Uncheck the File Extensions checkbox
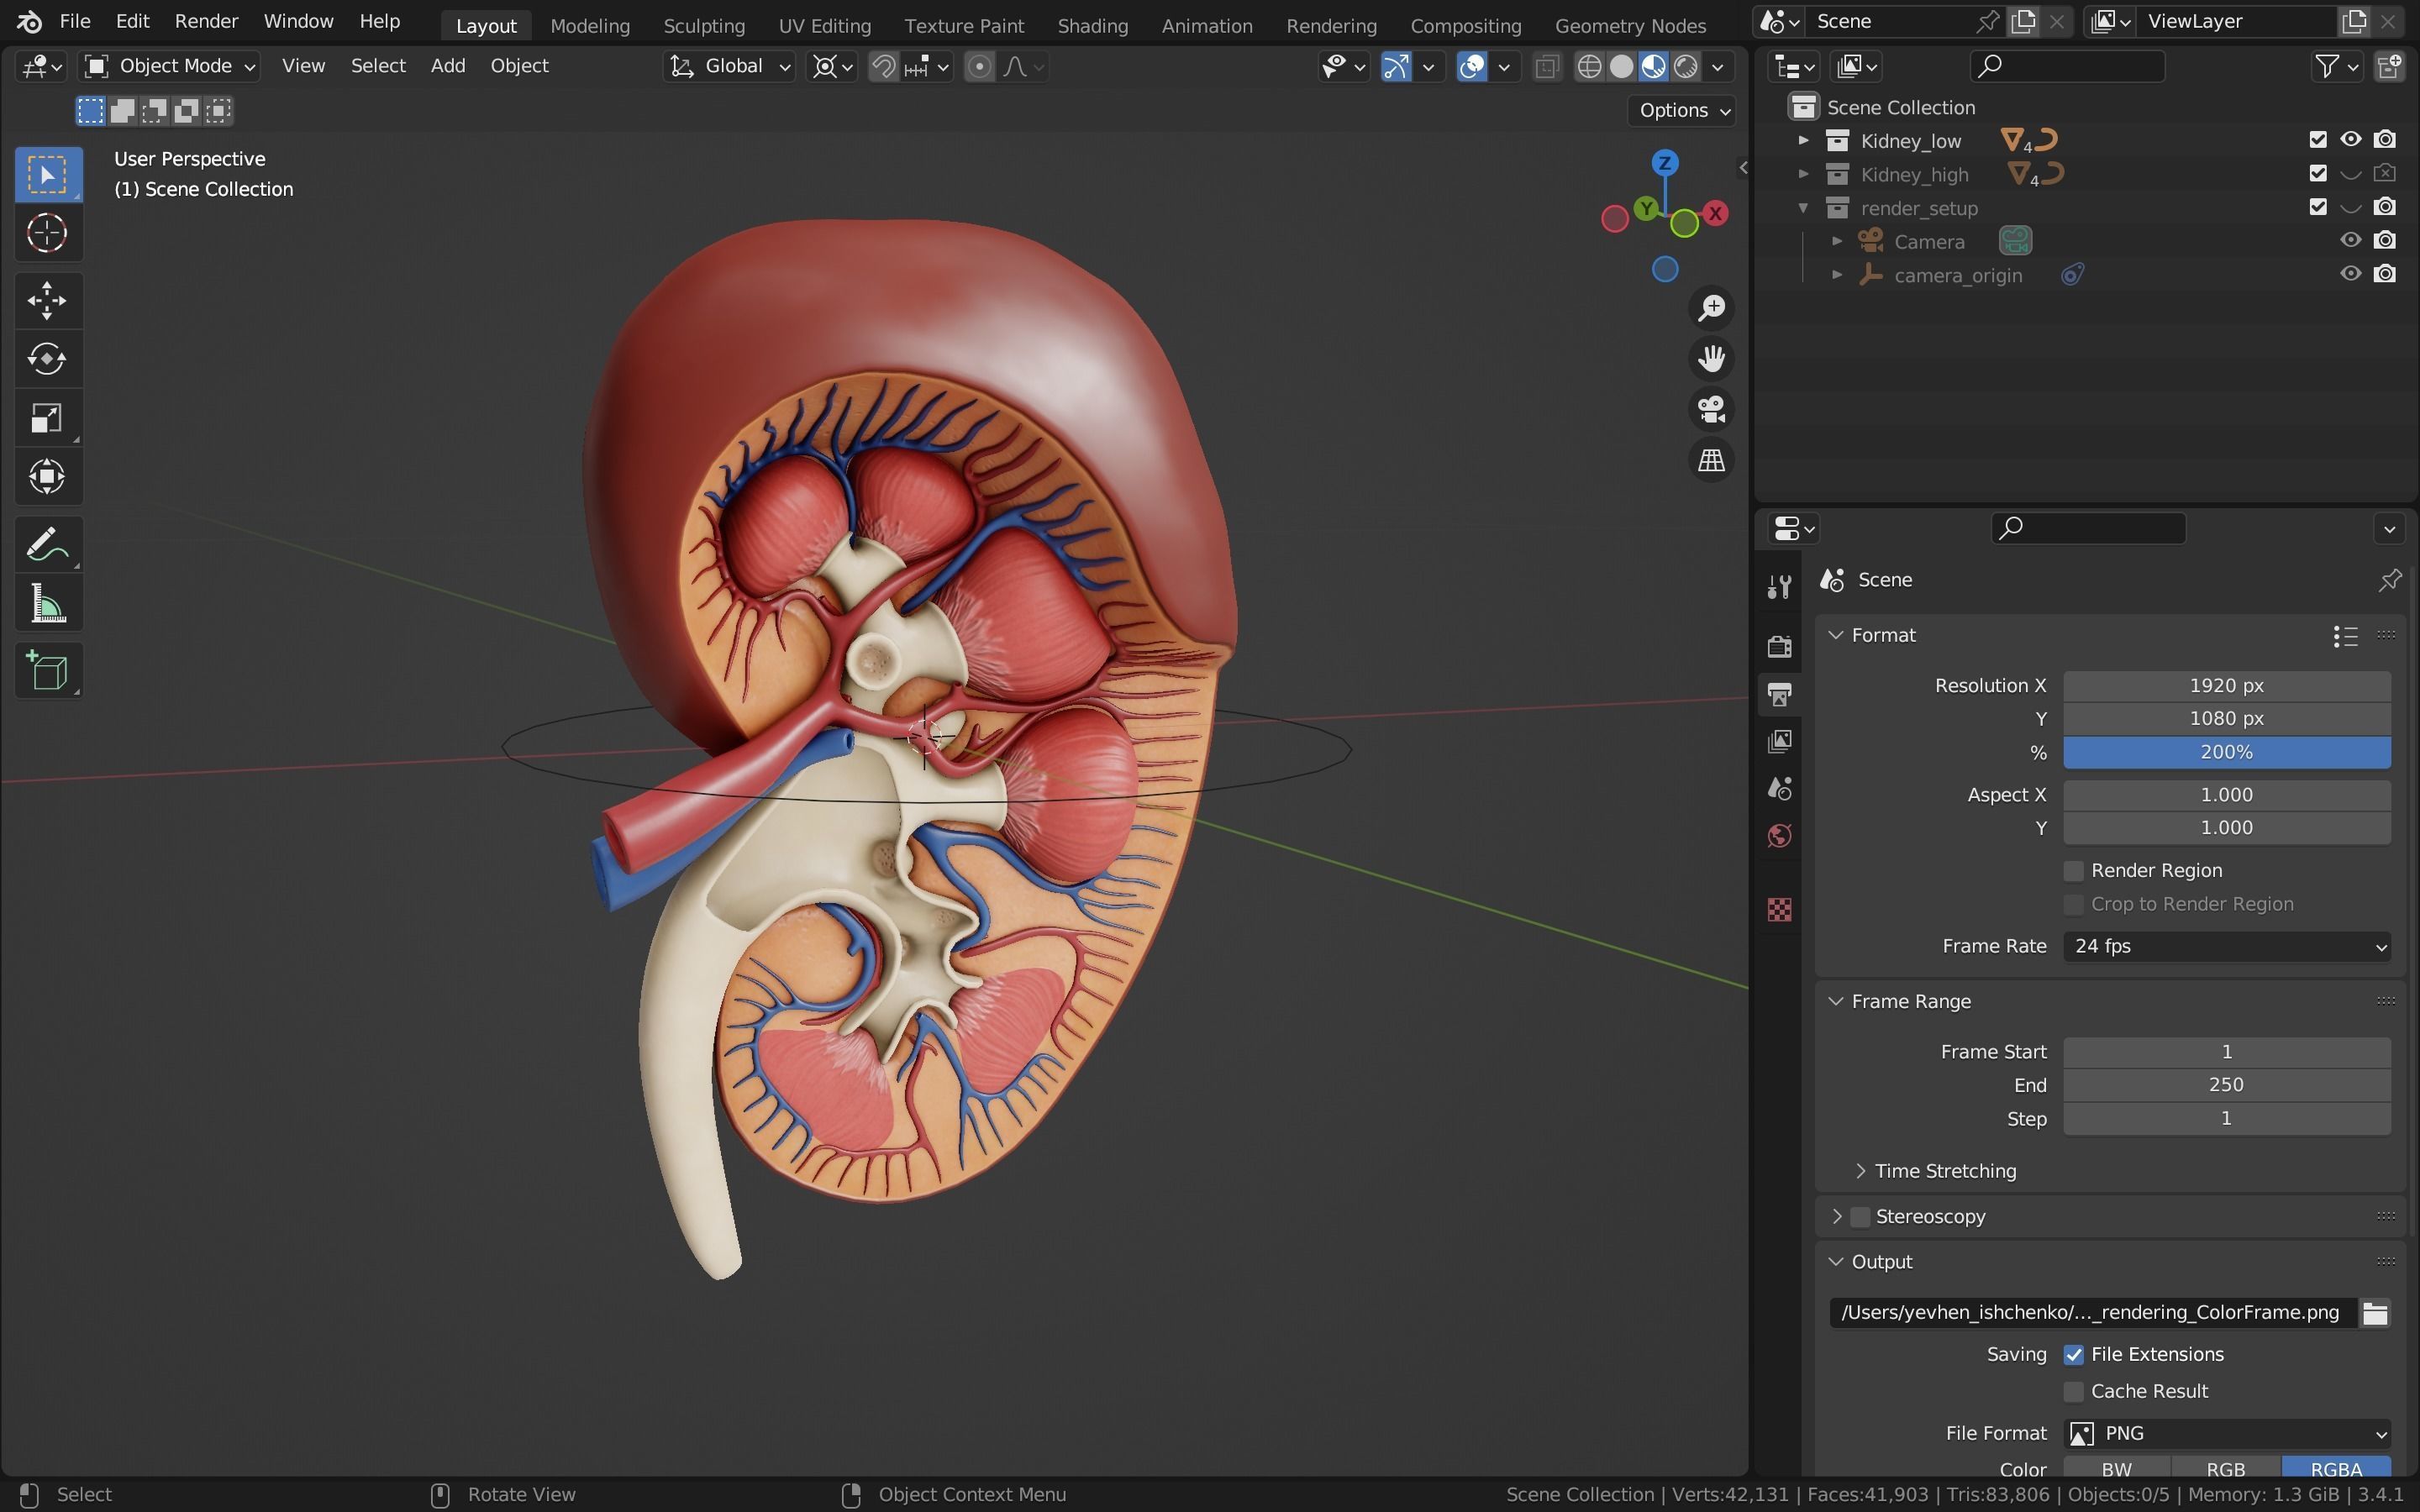 pos(2073,1354)
